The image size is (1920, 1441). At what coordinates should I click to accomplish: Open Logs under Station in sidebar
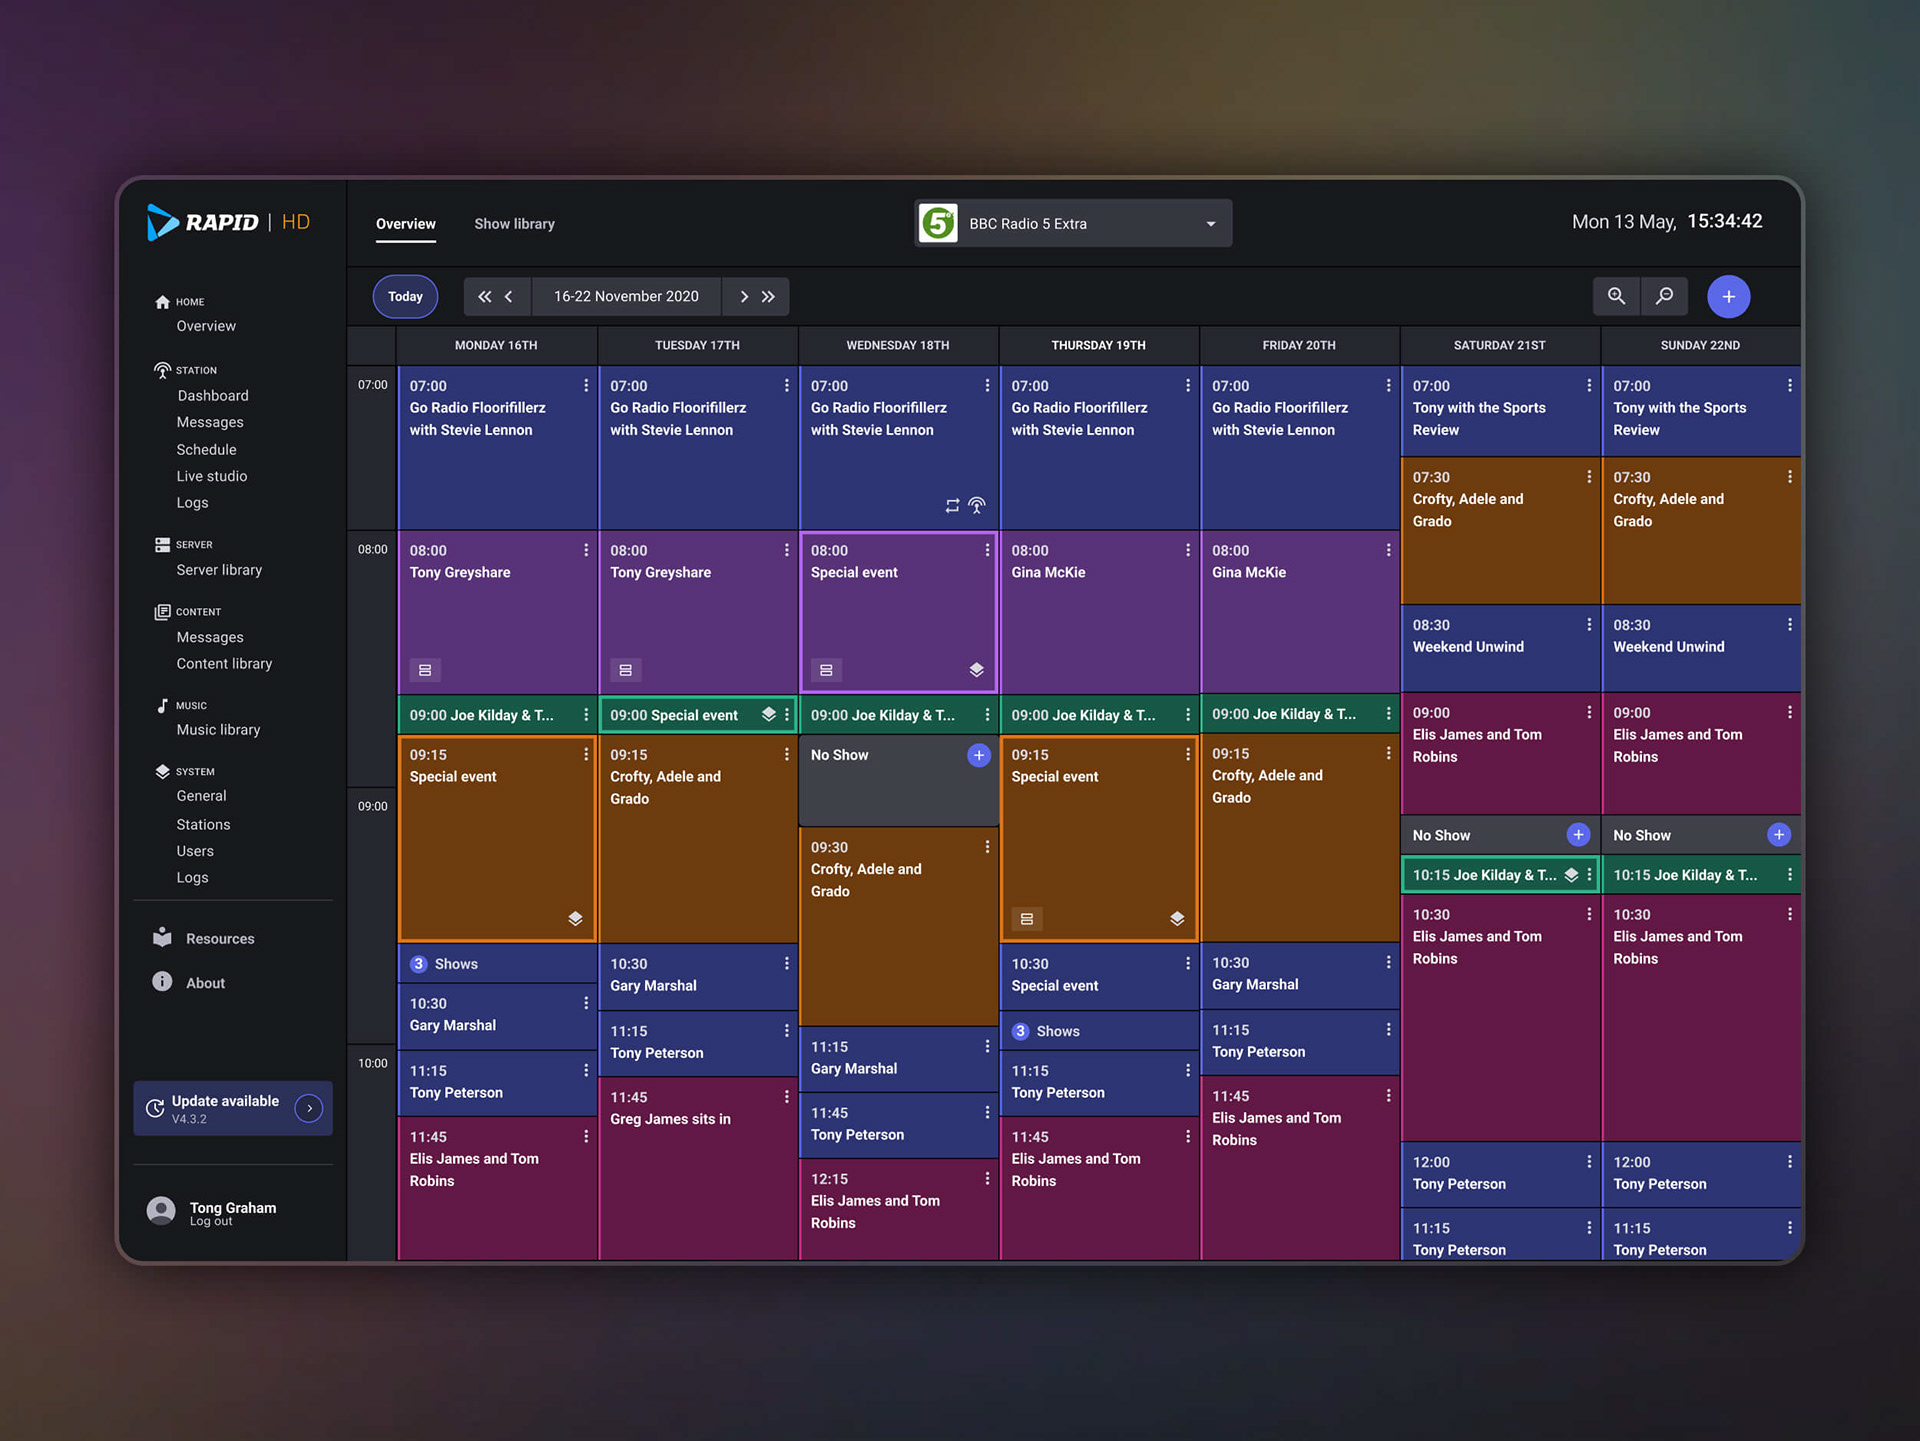click(x=192, y=503)
